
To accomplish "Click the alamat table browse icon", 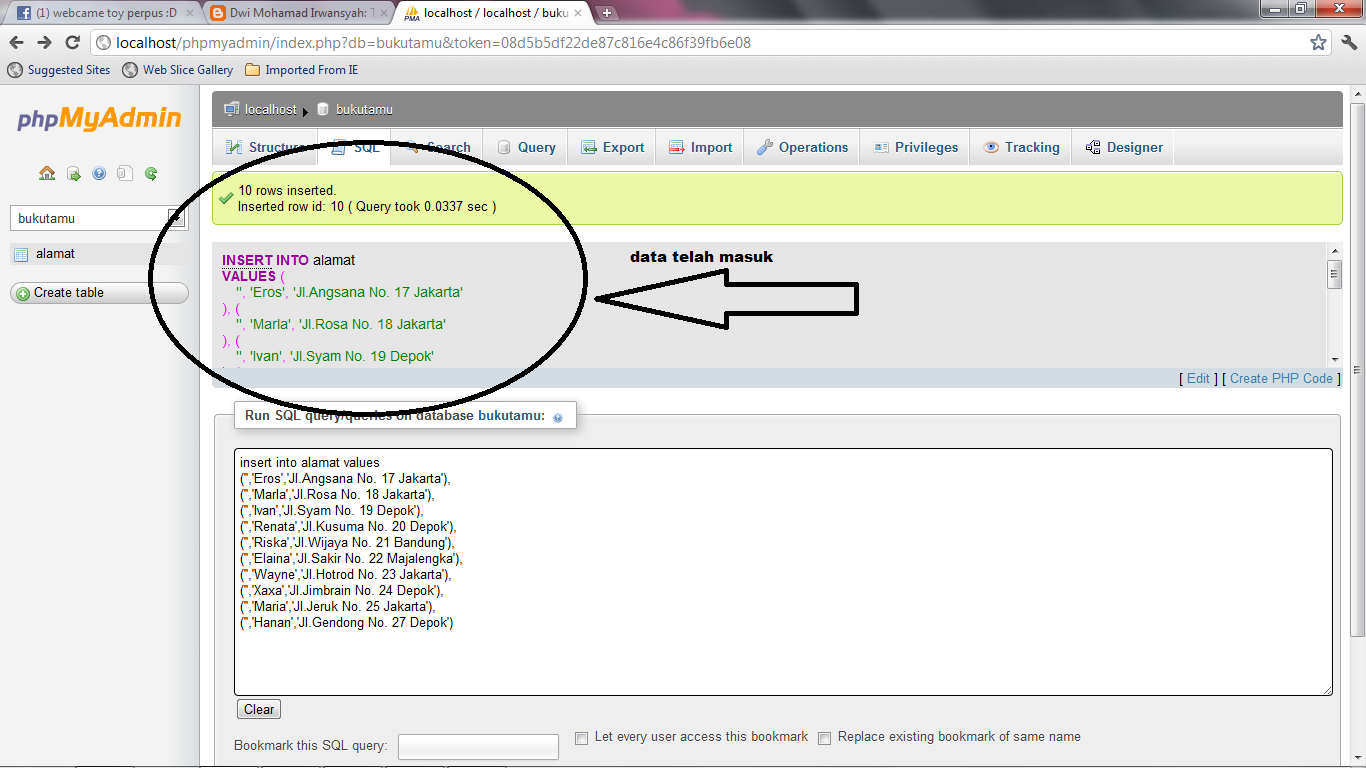I will (x=20, y=254).
